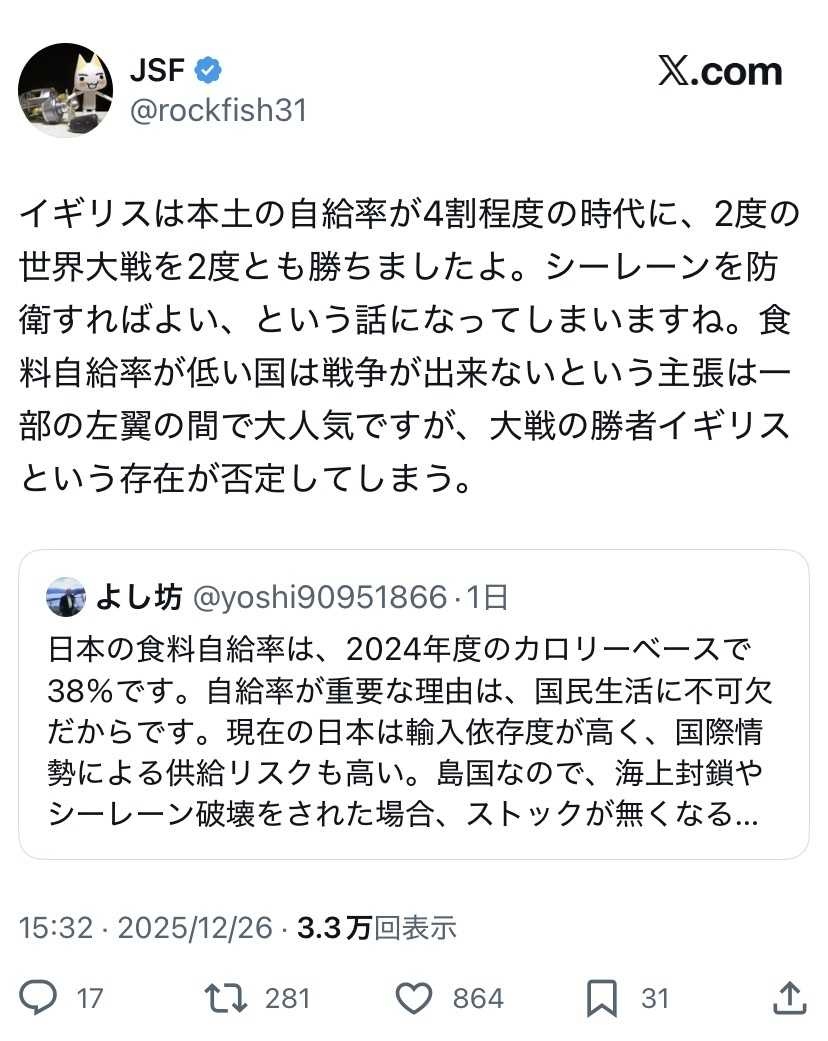The image size is (828, 1041).
Task: Open JSF's profile avatar
Action: (65, 90)
